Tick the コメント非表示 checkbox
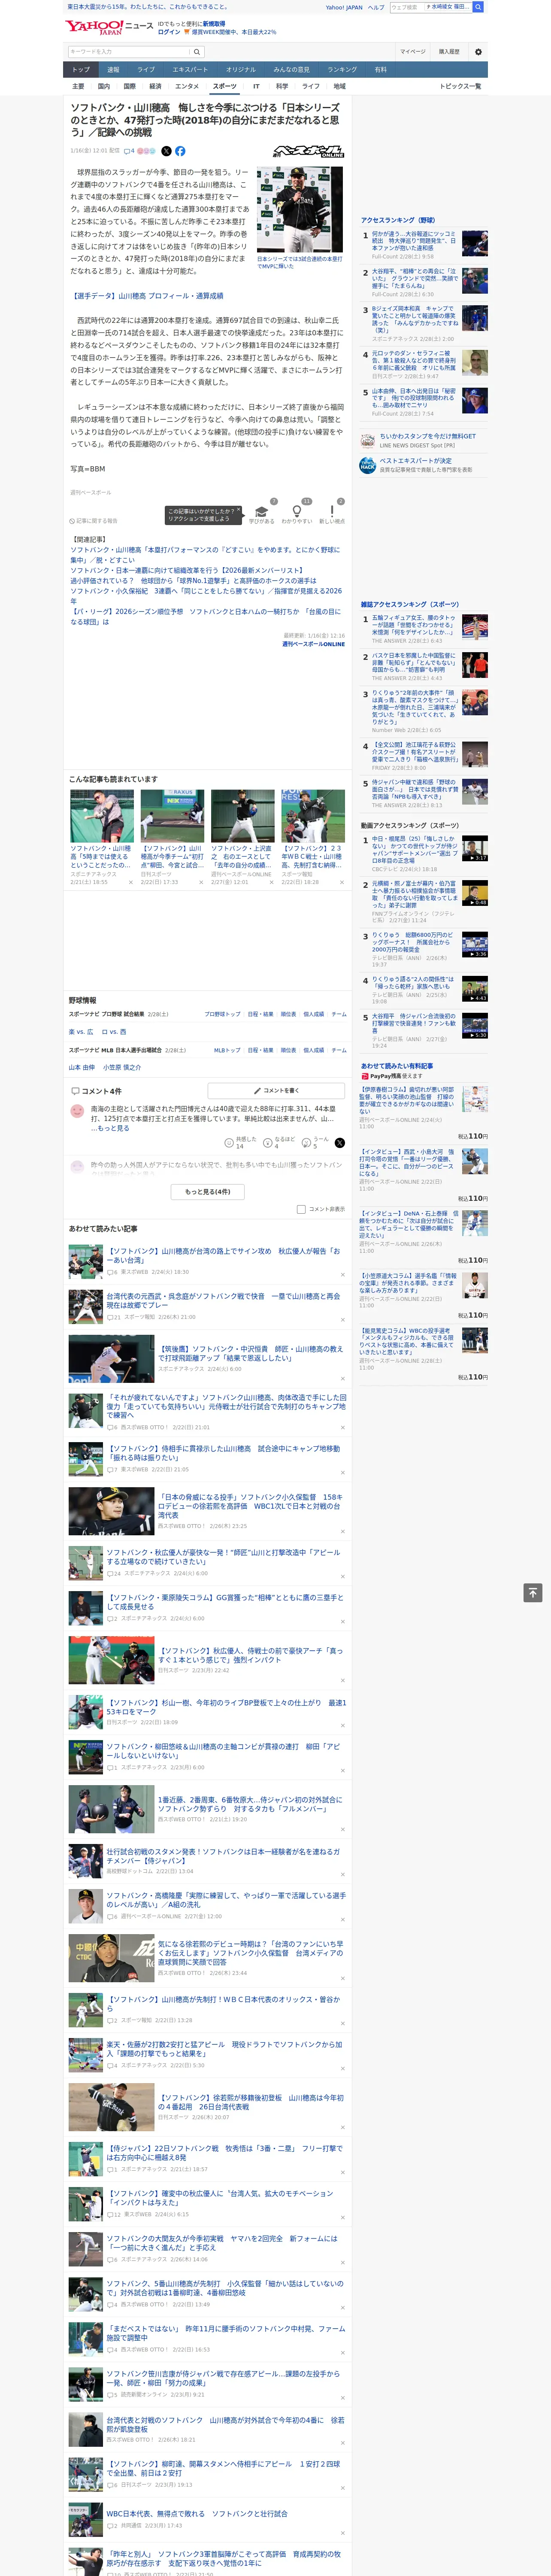 (301, 1209)
